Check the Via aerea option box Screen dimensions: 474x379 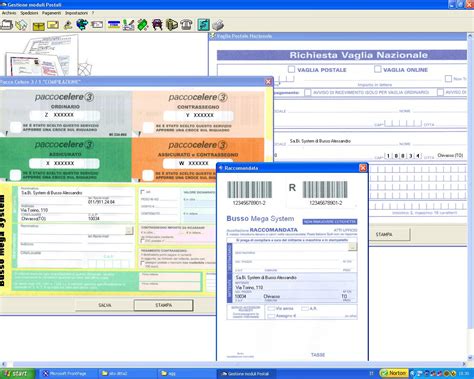tap(271, 309)
